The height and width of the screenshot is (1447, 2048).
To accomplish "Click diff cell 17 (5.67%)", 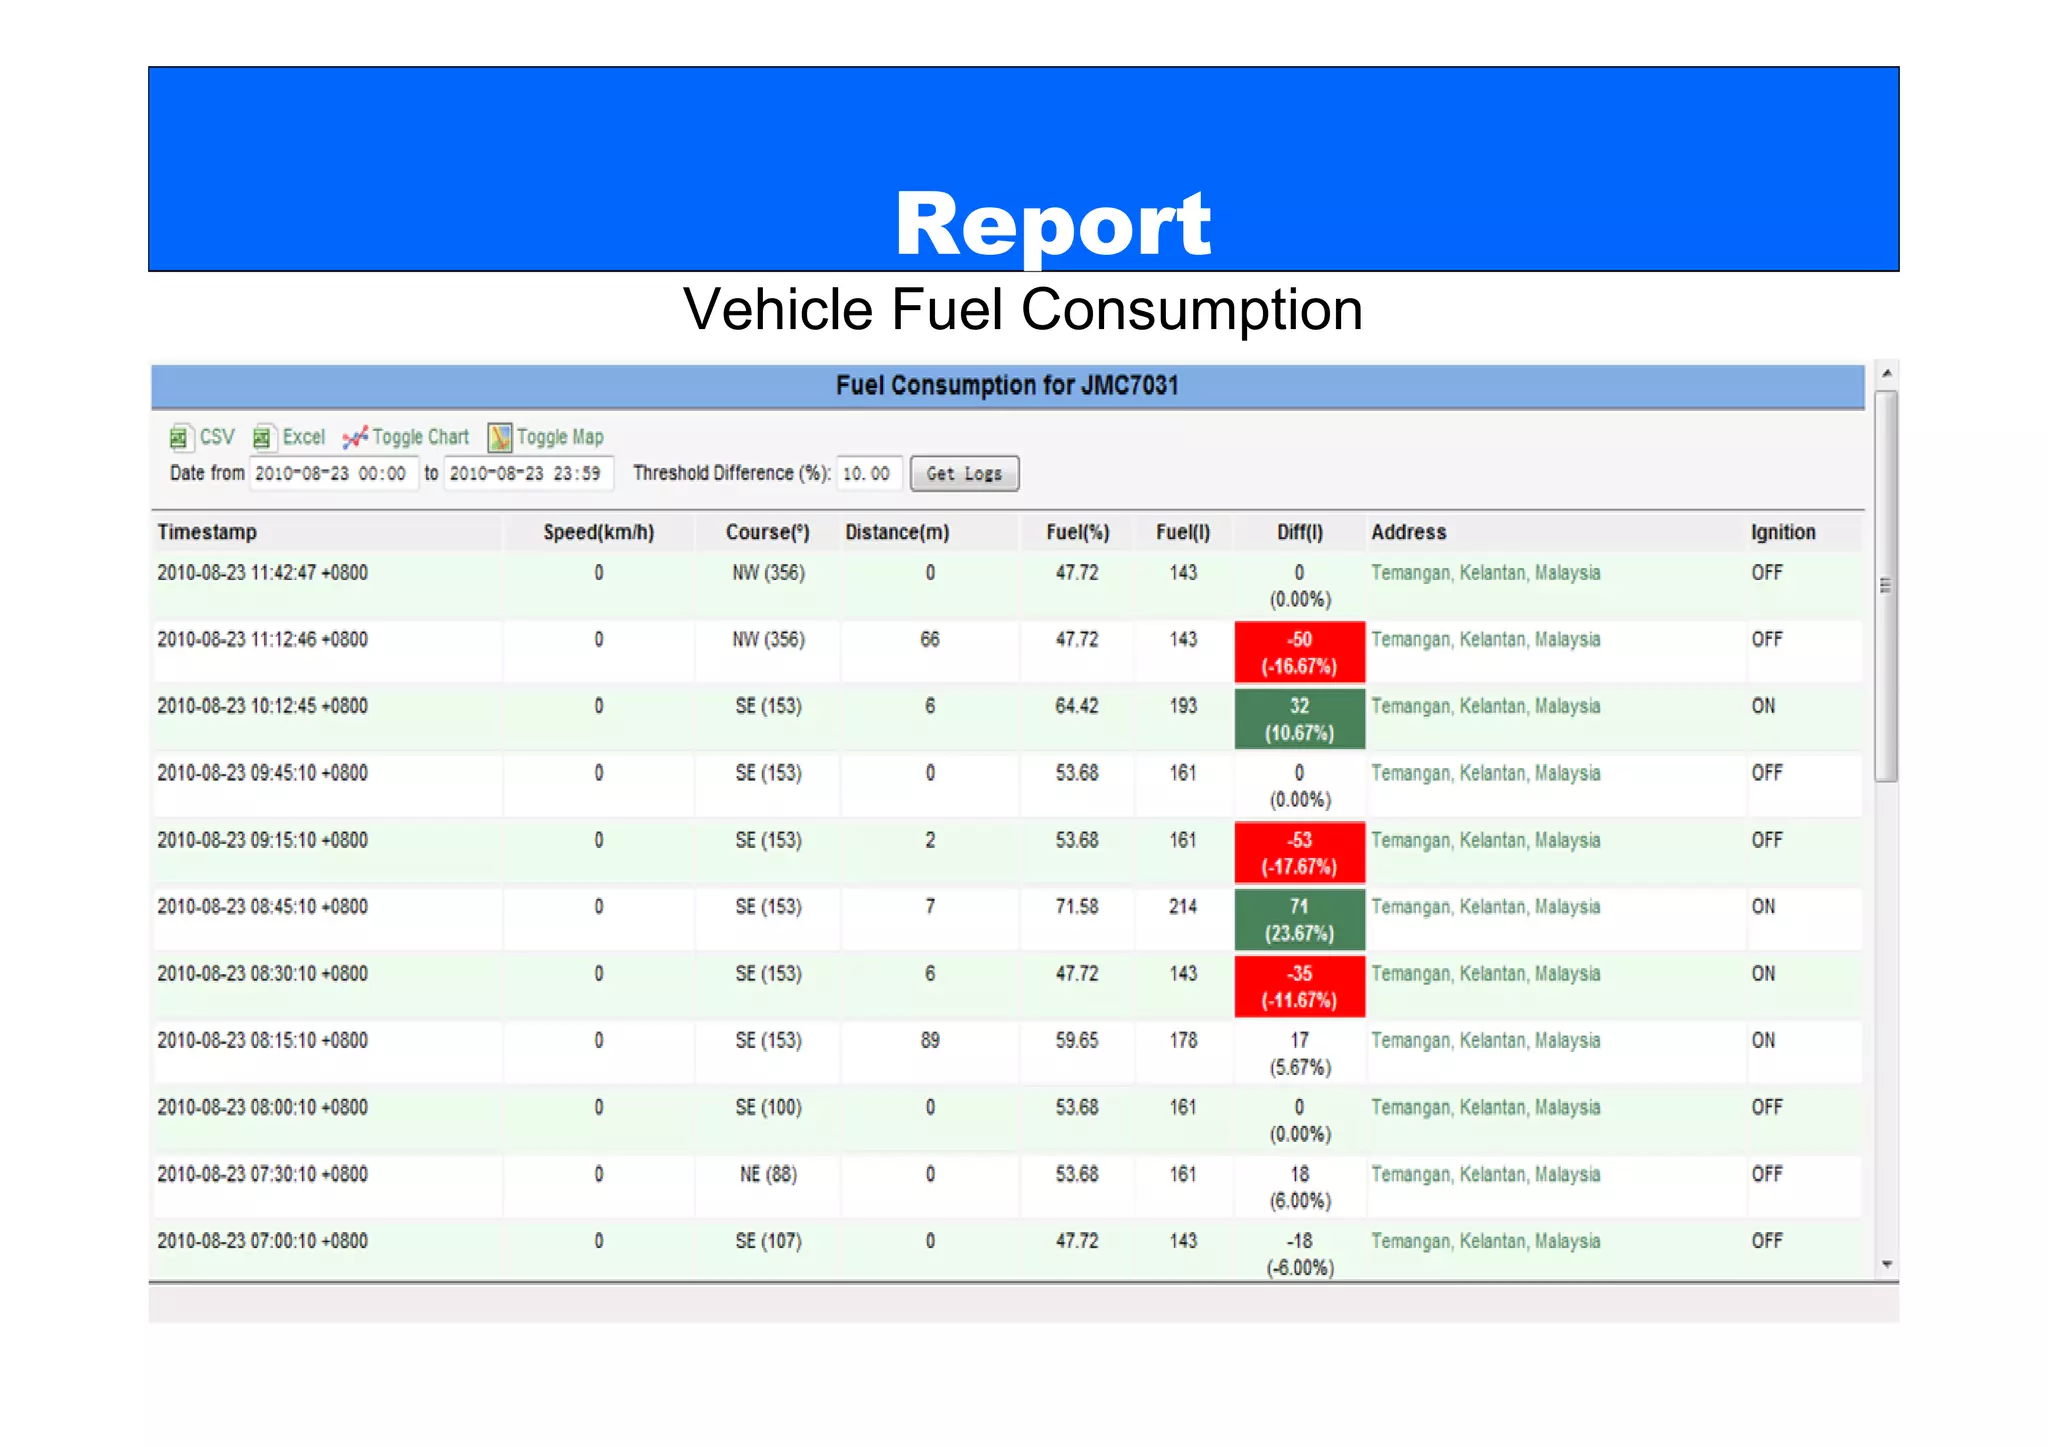I will 1300,1054.
